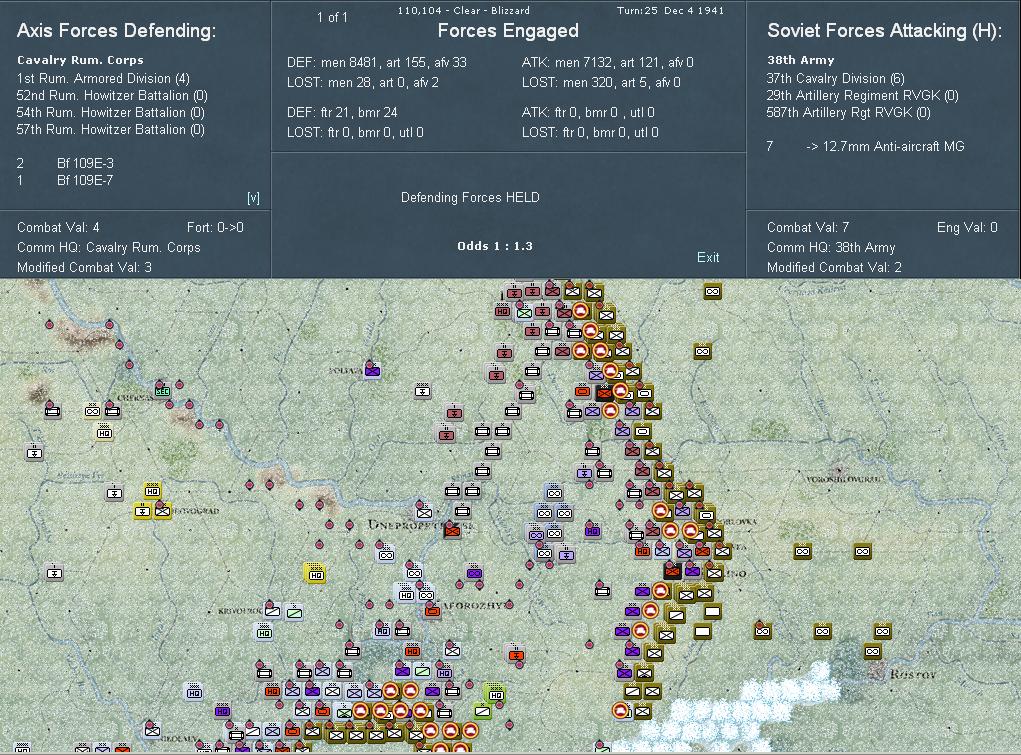Select 52nd Rum. Howitzer Battalion (0)
1021x755 pixels.
(x=112, y=95)
